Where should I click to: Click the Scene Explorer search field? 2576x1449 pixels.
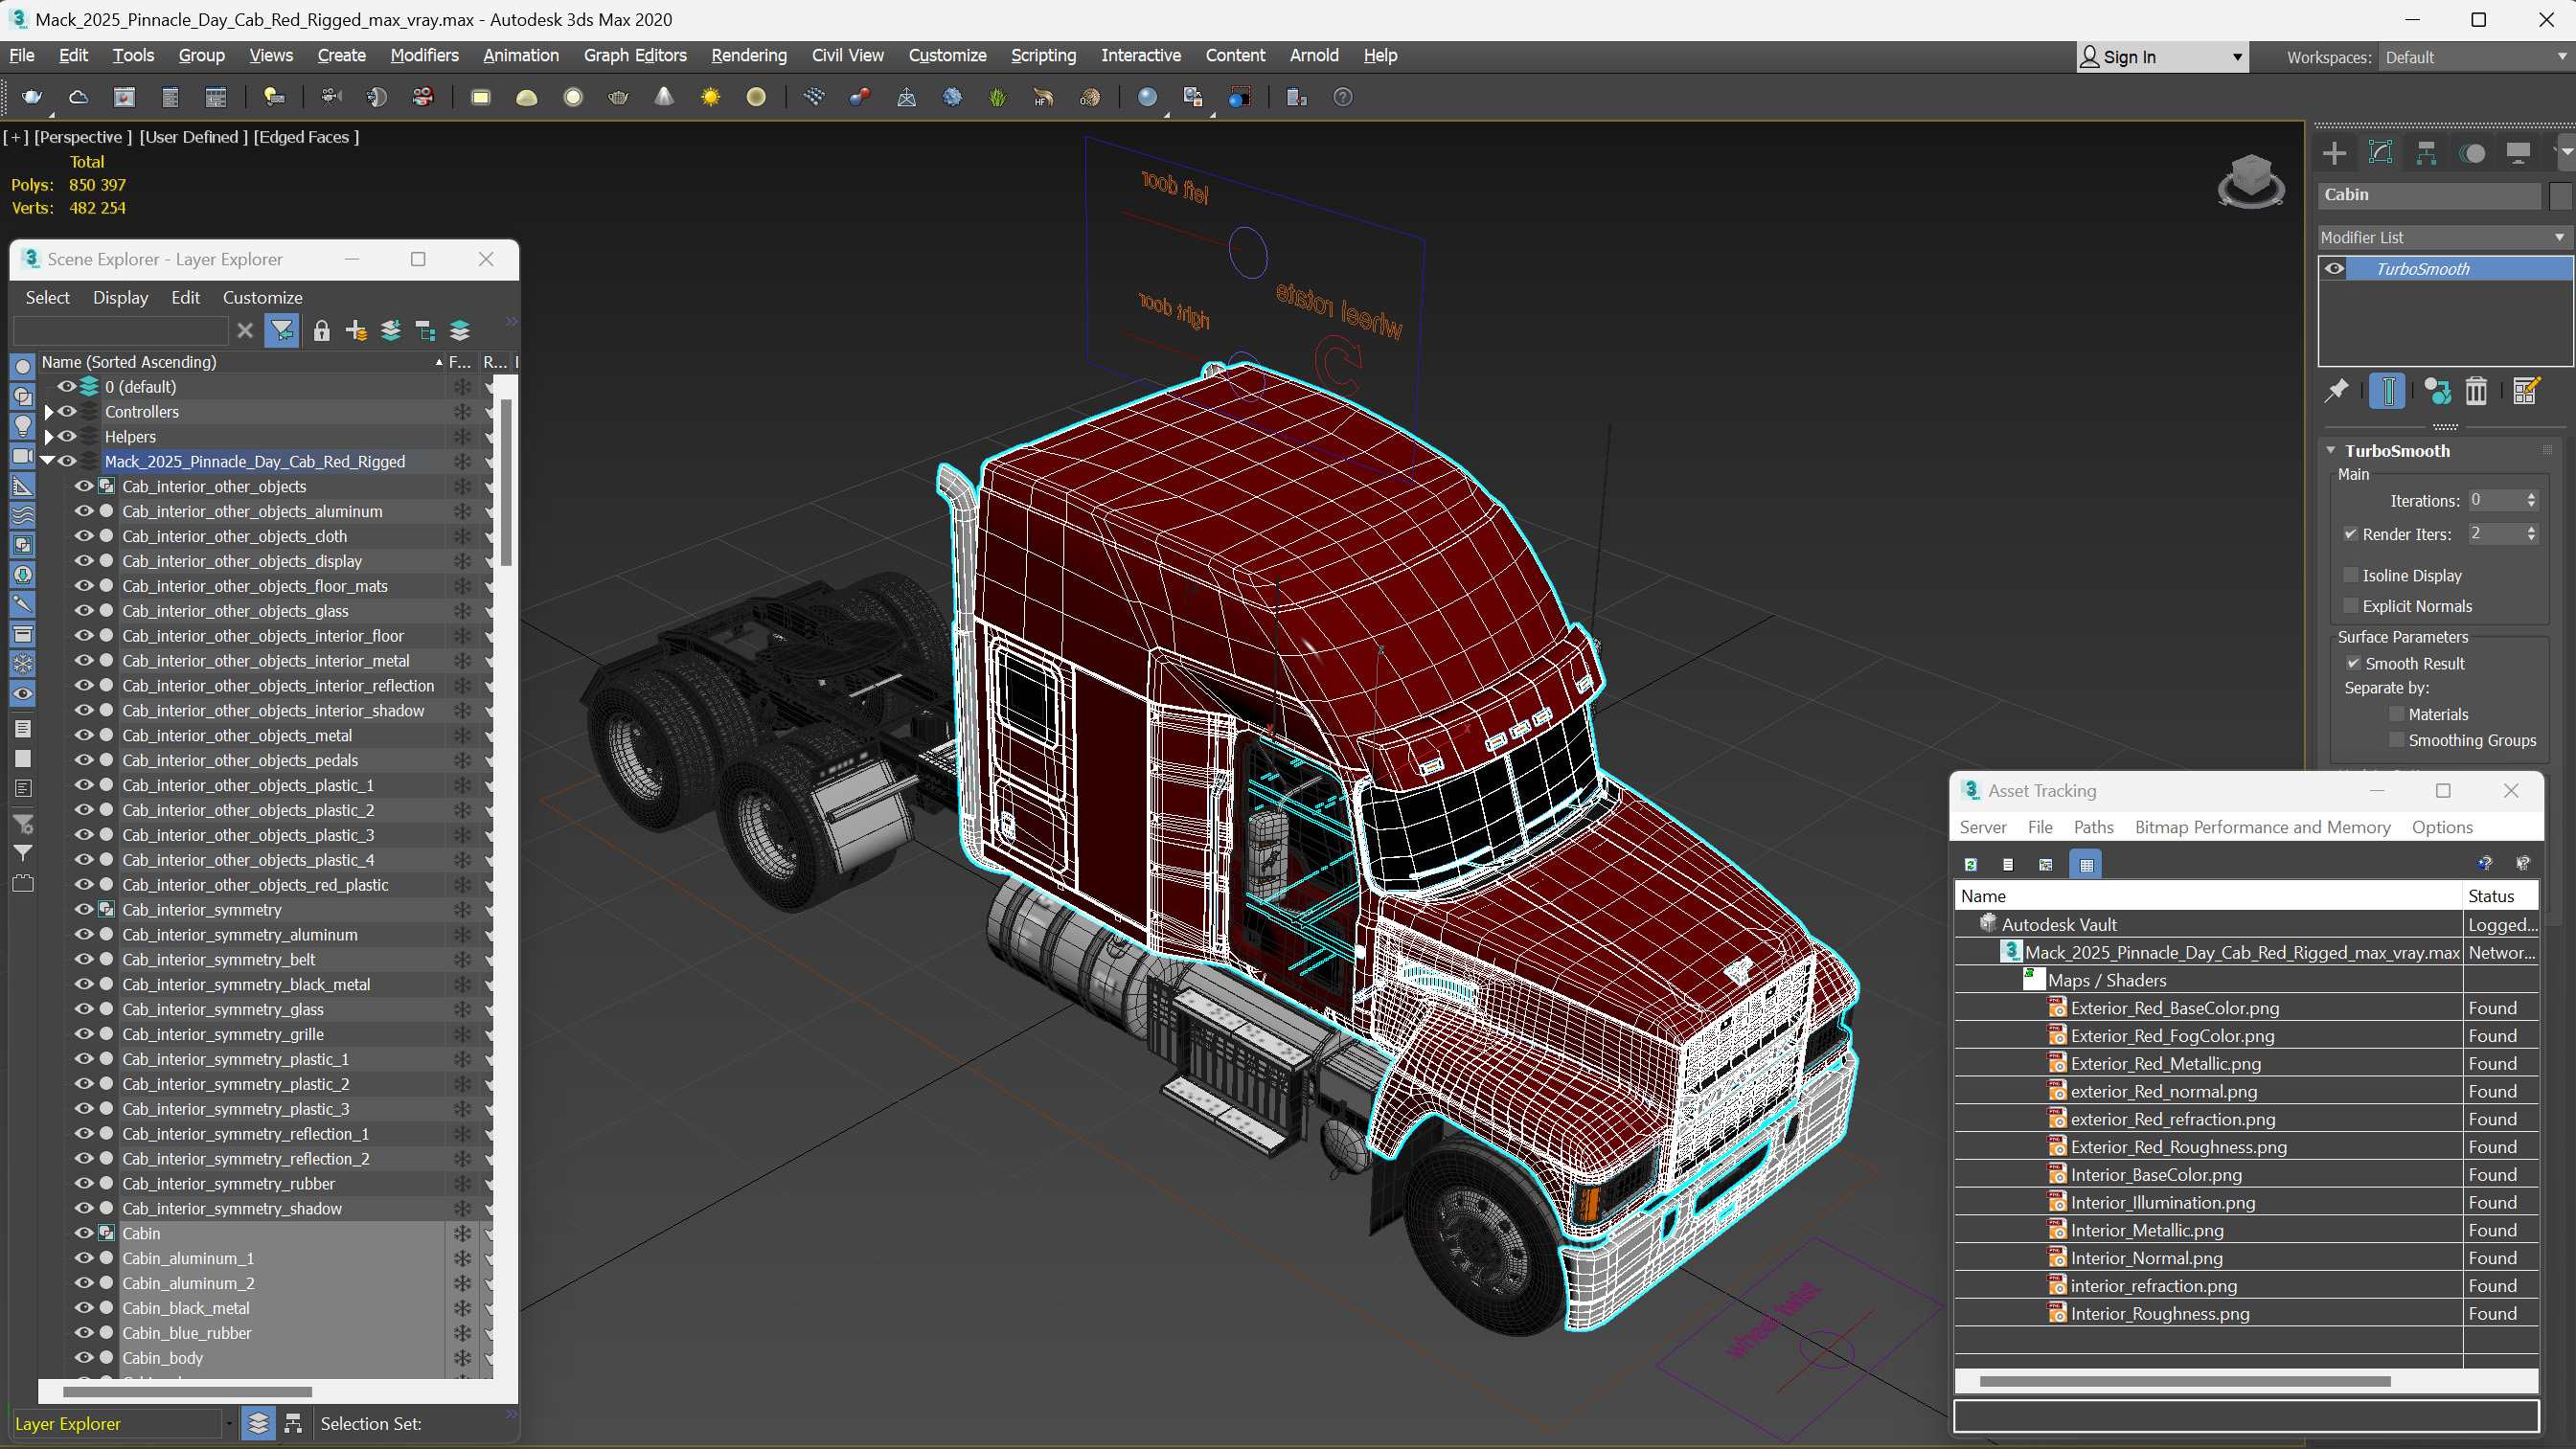121,331
